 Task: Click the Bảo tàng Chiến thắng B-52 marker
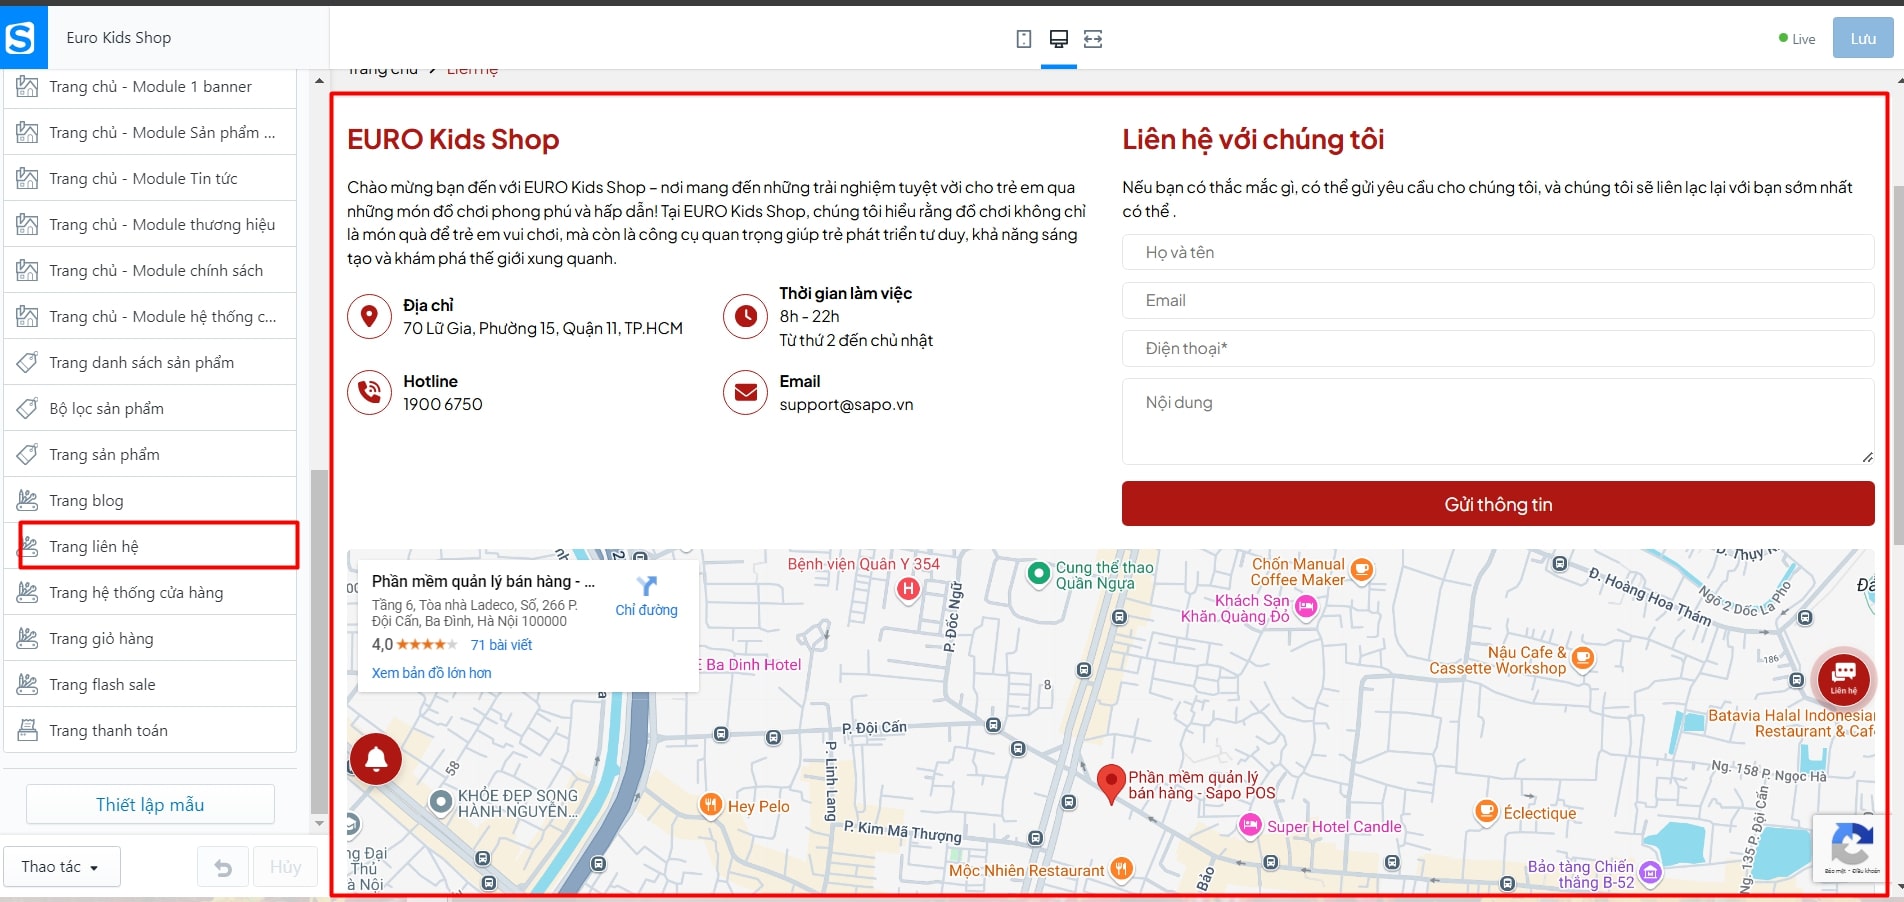coord(1650,873)
